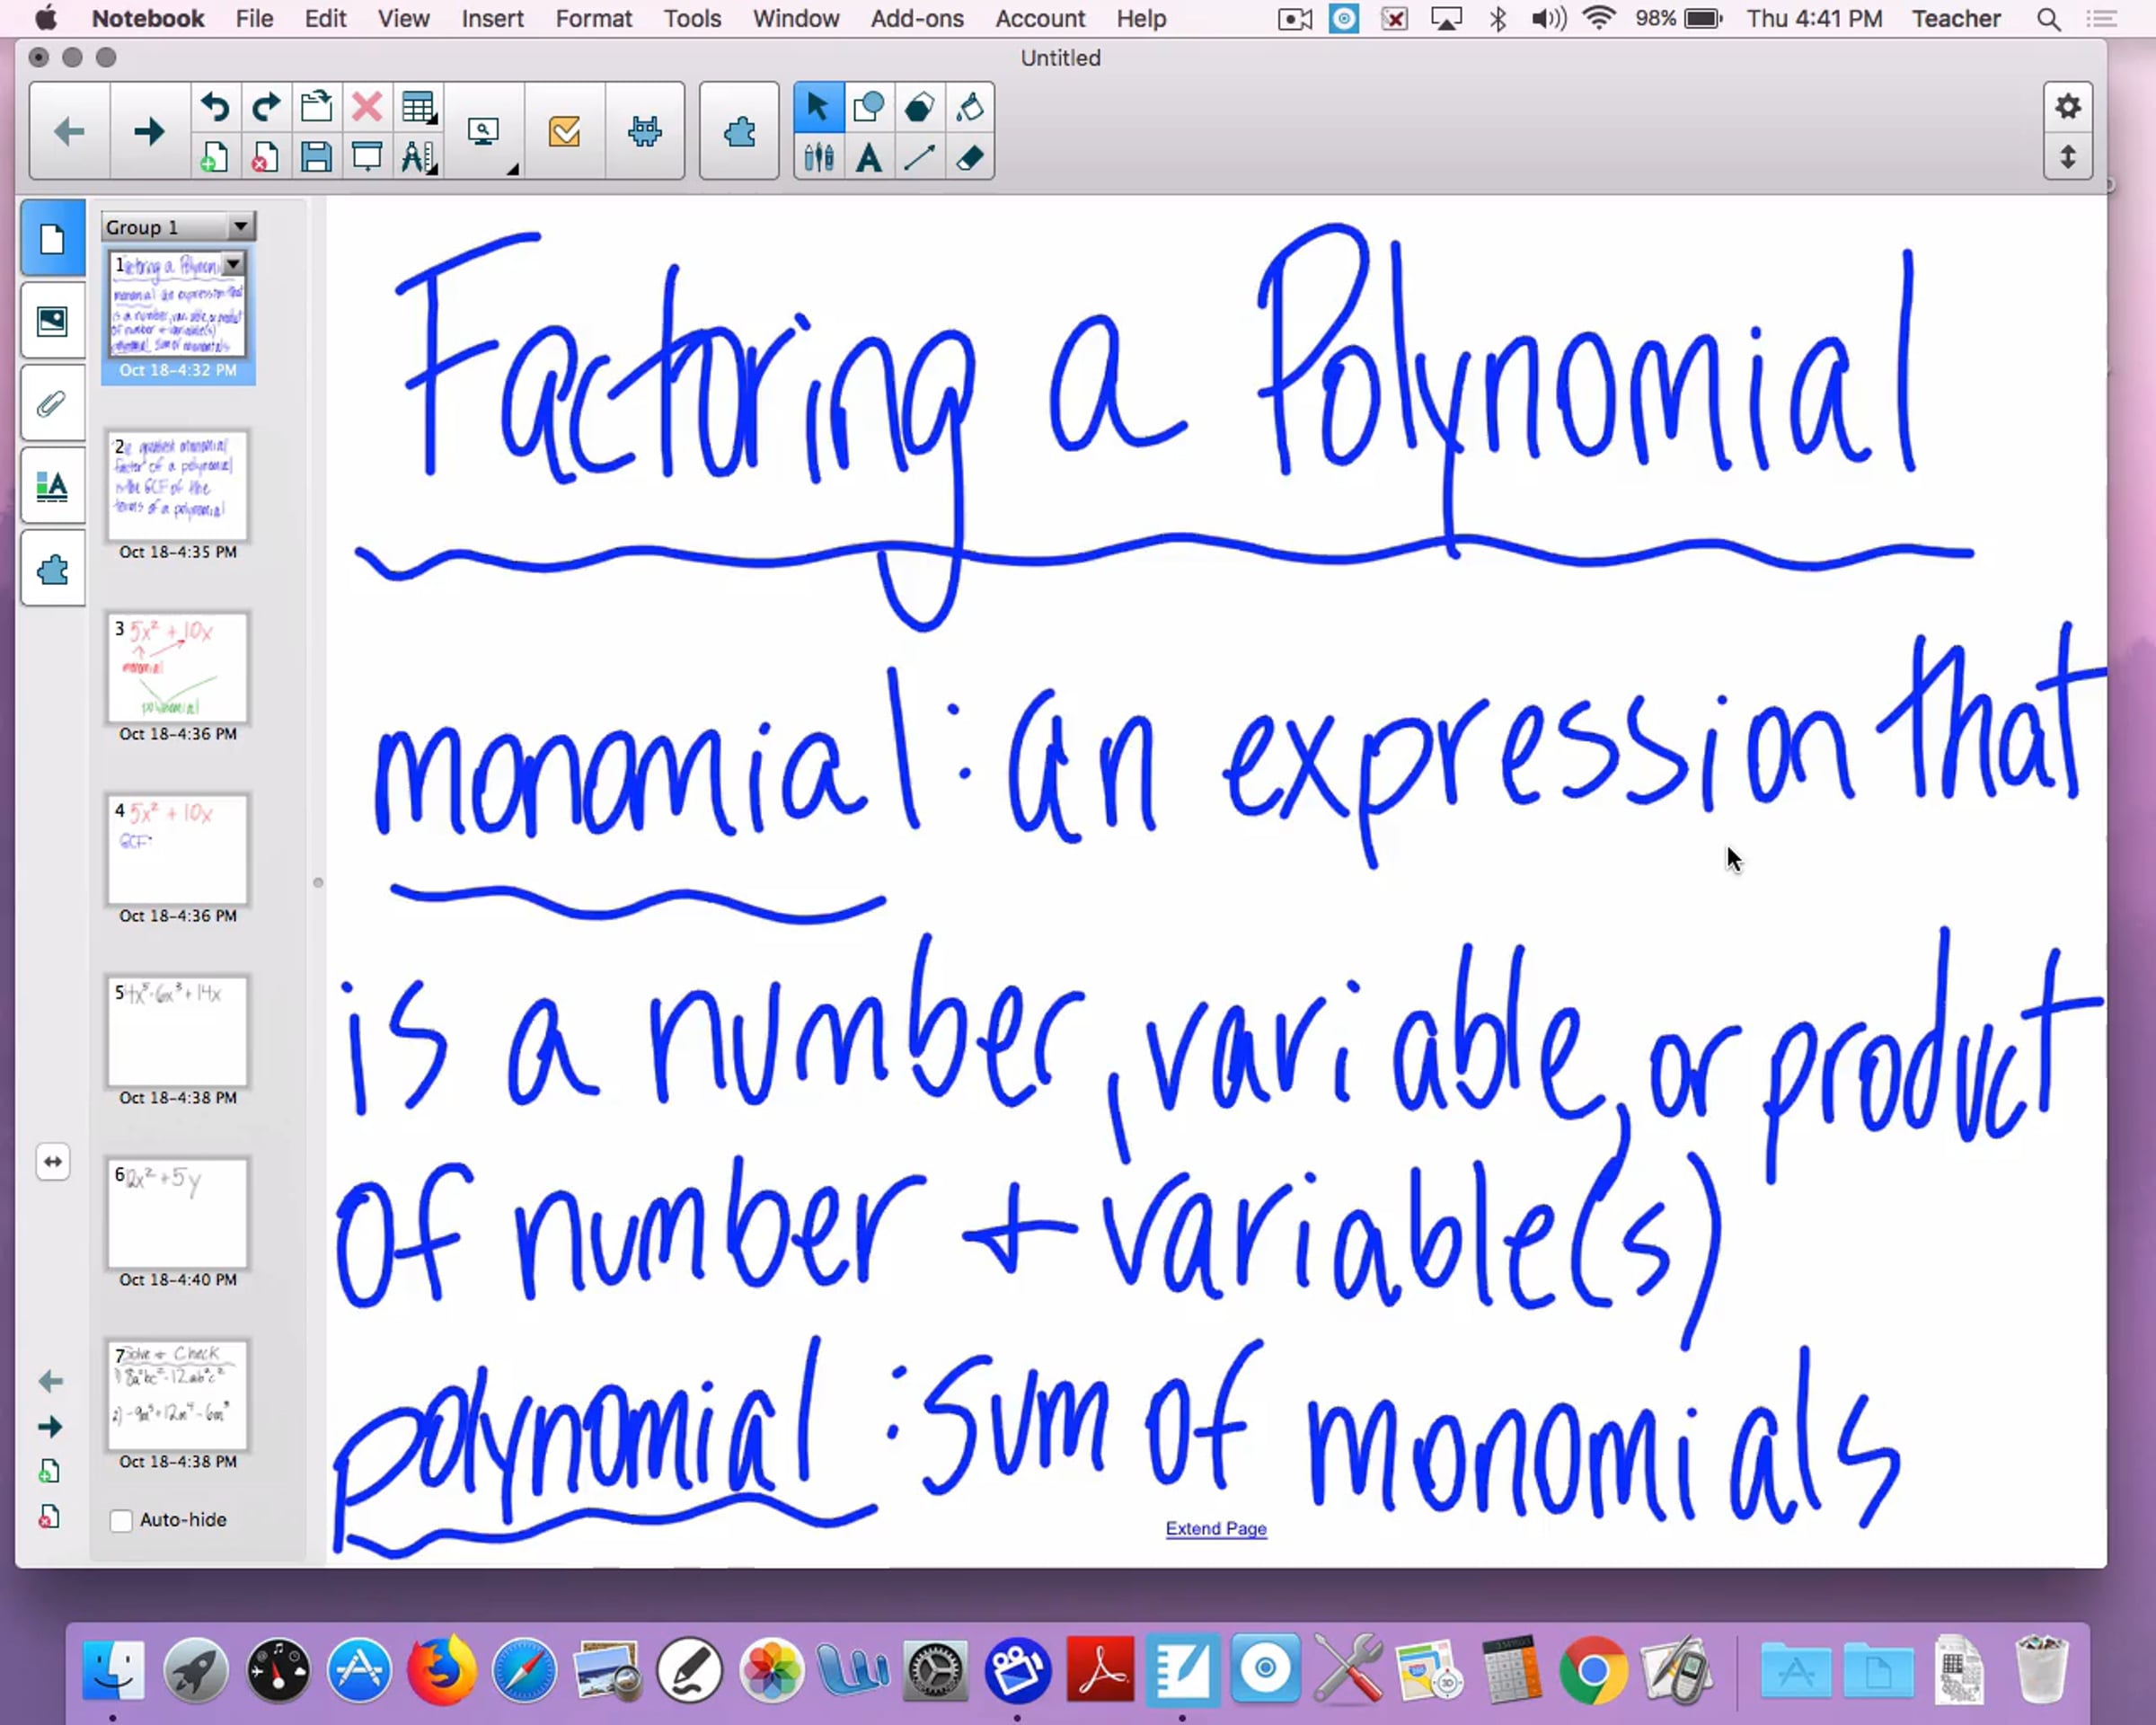Enable the Auto-hide checkbox
The width and height of the screenshot is (2156, 1725).
[121, 1520]
